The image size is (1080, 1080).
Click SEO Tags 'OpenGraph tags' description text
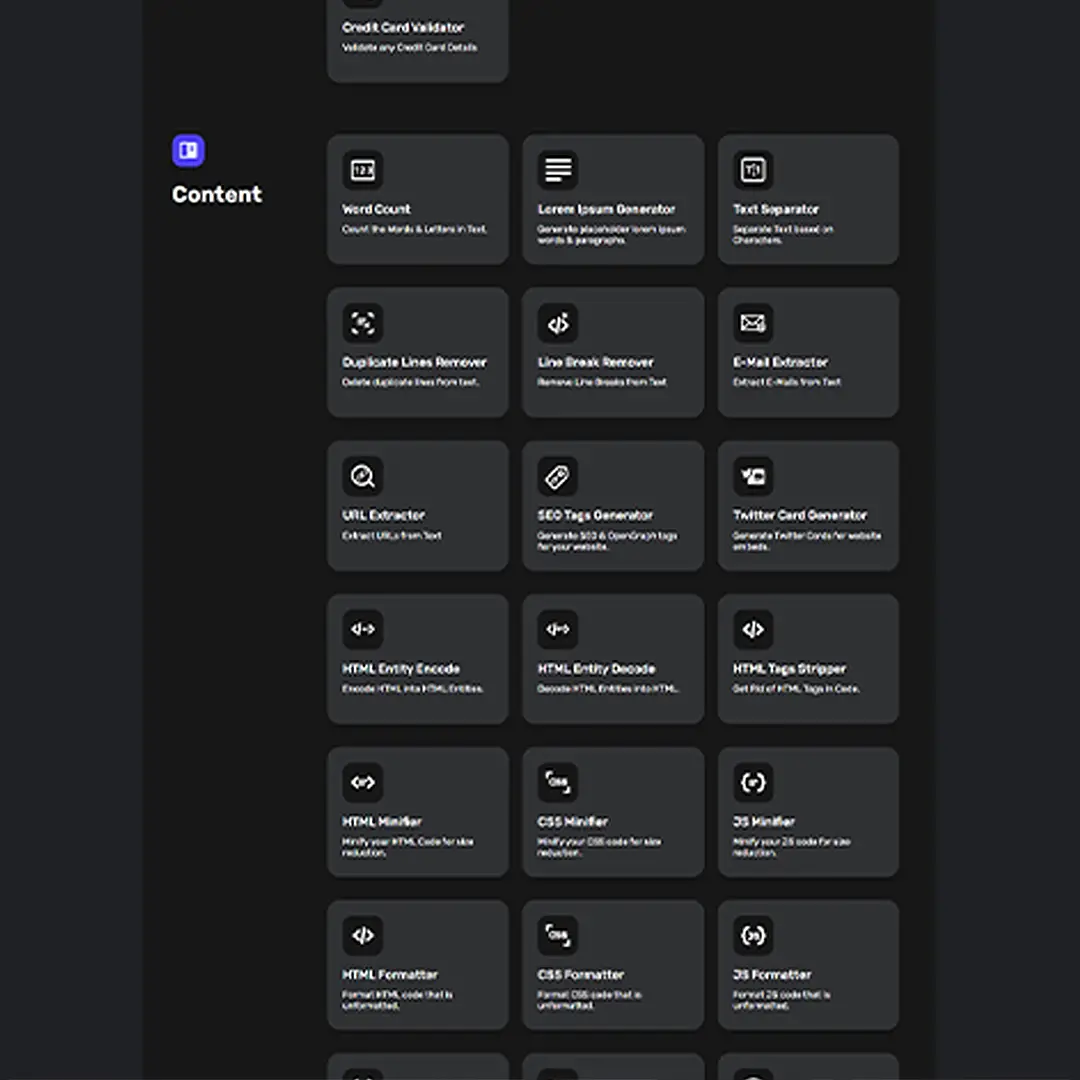608,541
